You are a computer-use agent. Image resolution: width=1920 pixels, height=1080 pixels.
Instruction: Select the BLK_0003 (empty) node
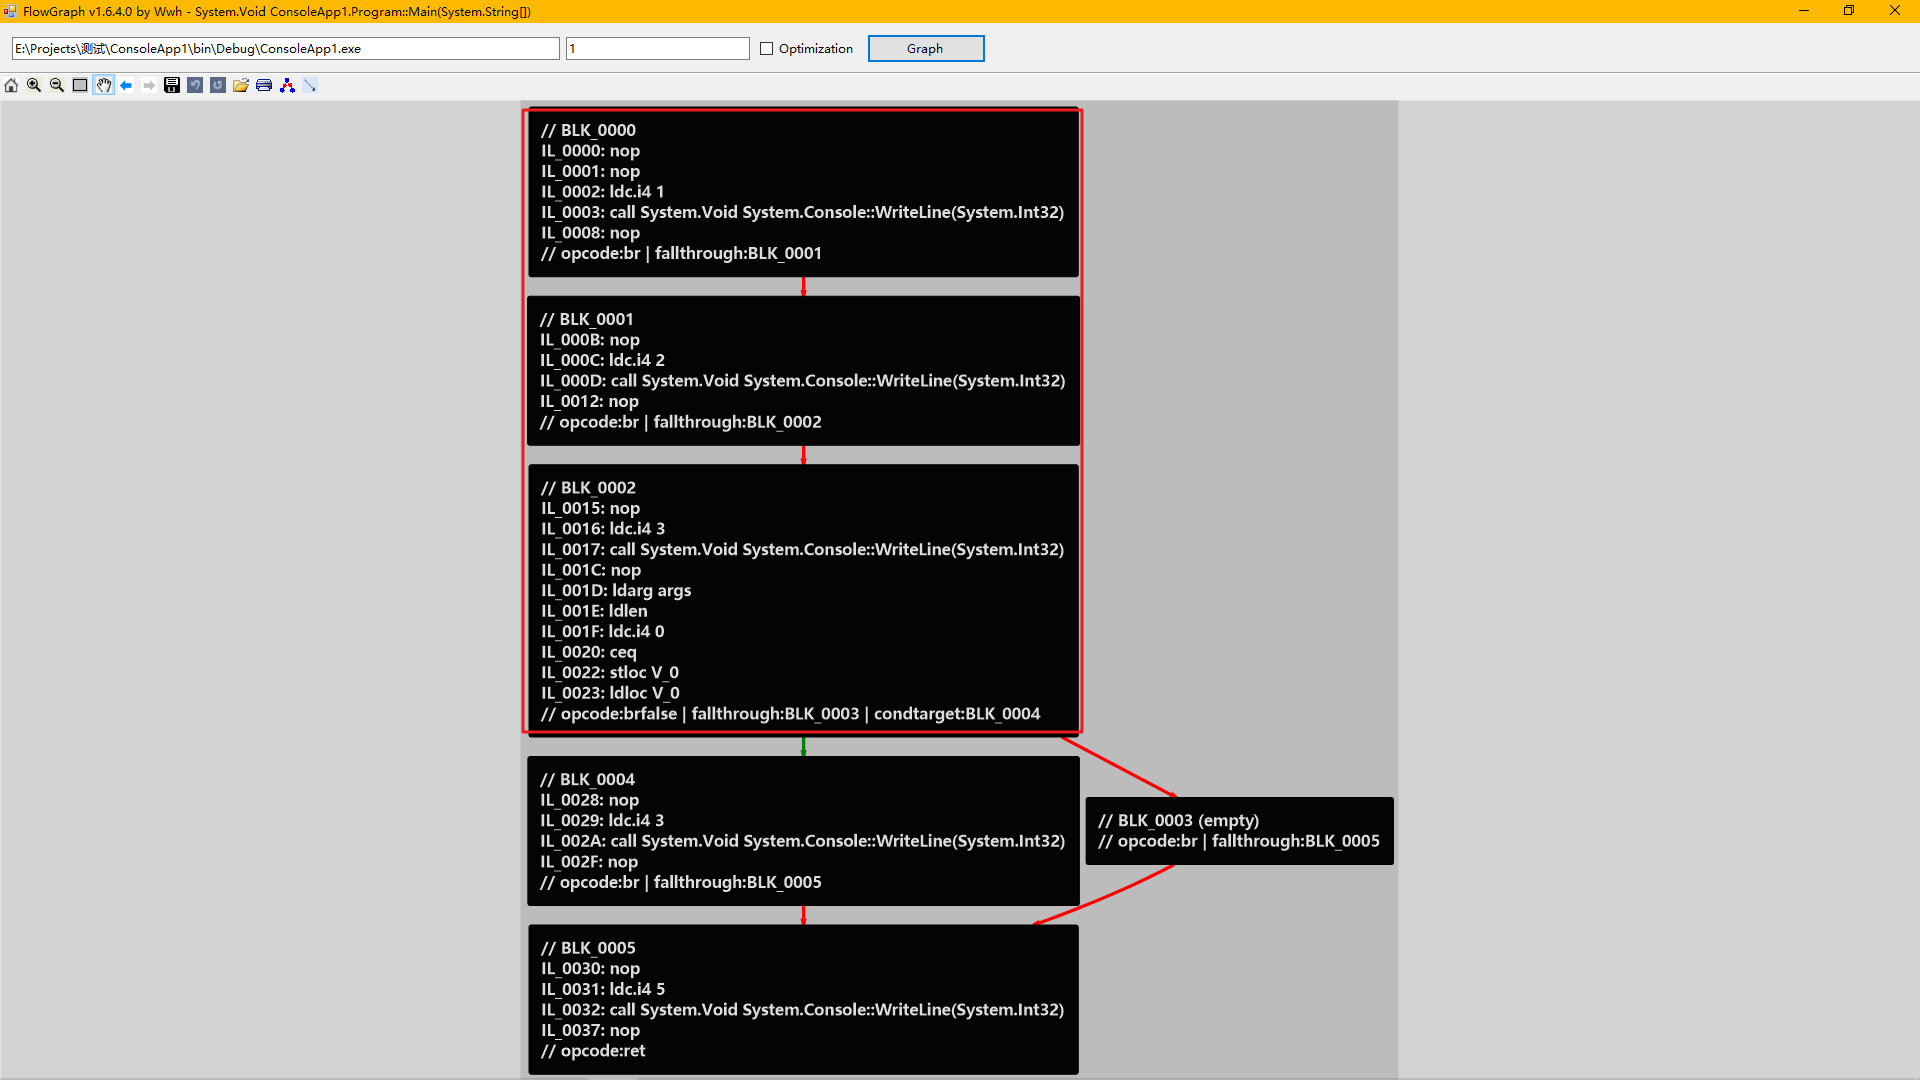[x=1239, y=831]
